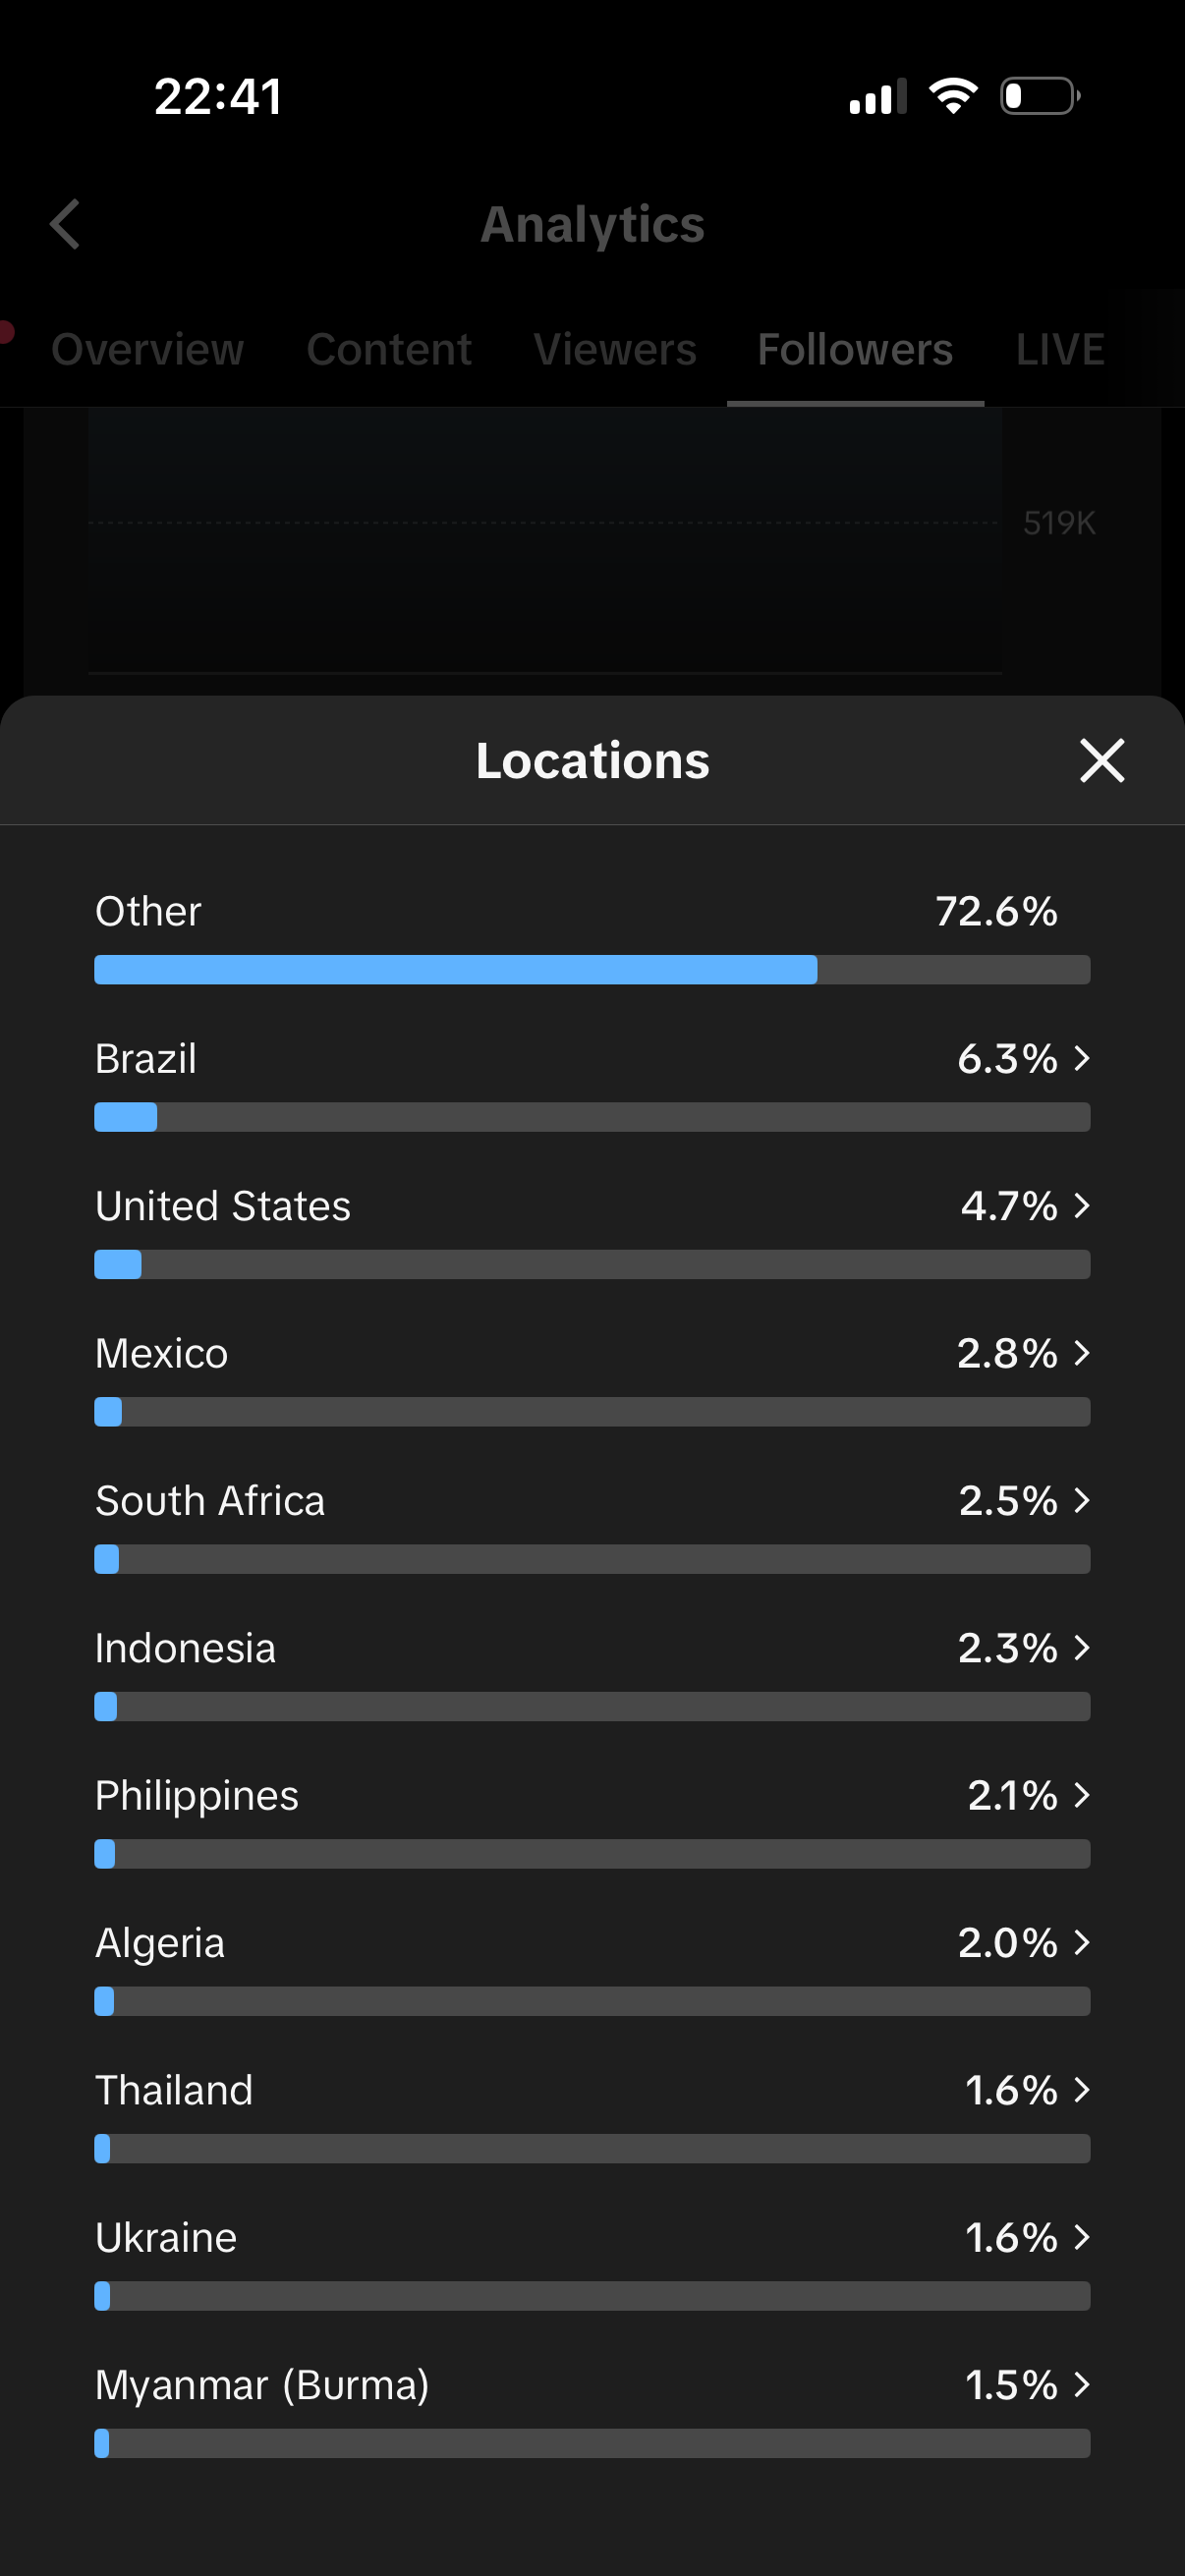1185x2576 pixels.
Task: Expand Brazil location details chevron
Action: 1082,1058
